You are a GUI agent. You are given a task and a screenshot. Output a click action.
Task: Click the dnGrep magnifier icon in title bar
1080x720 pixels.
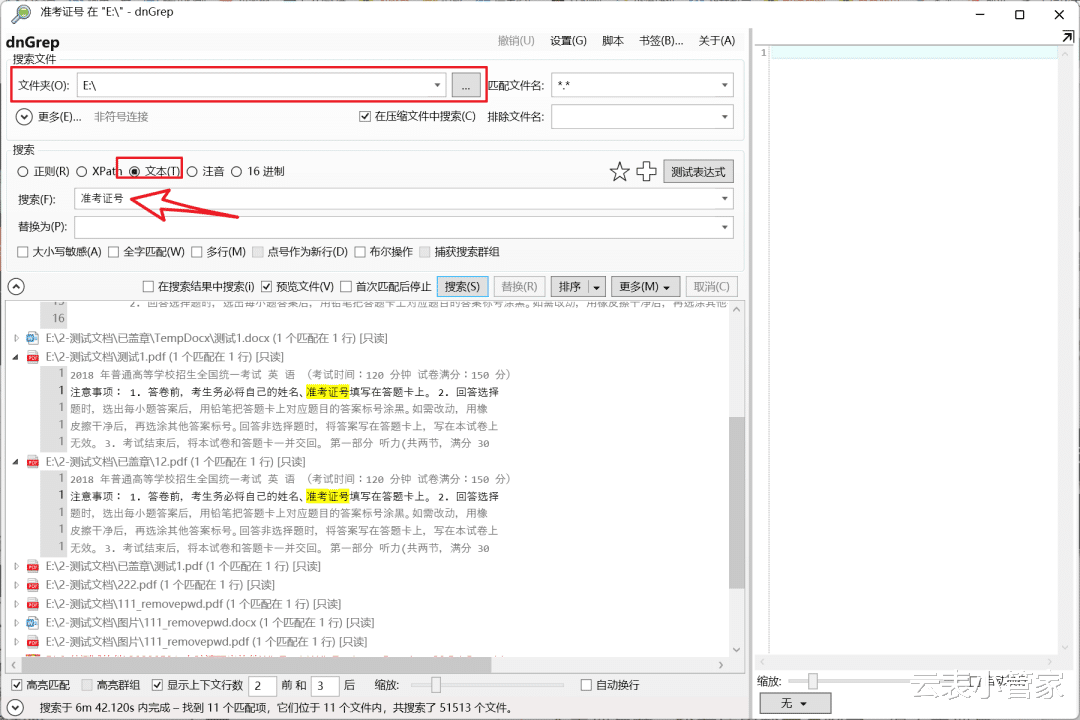(x=21, y=12)
